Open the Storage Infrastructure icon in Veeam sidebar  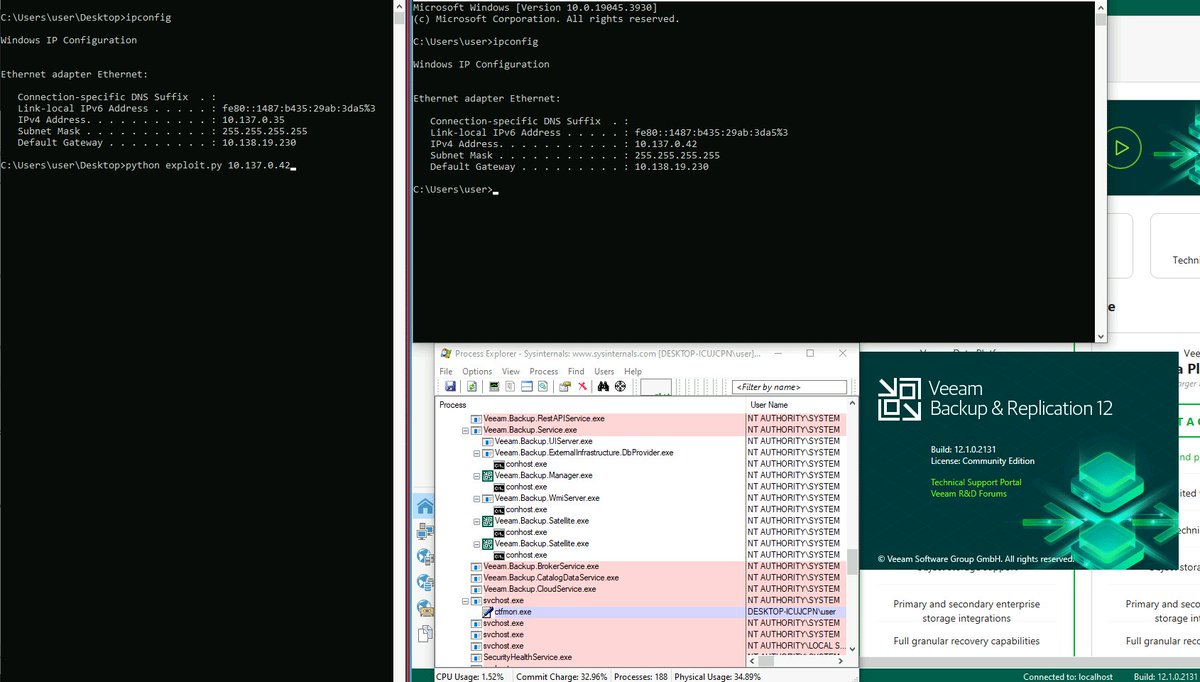[425, 582]
